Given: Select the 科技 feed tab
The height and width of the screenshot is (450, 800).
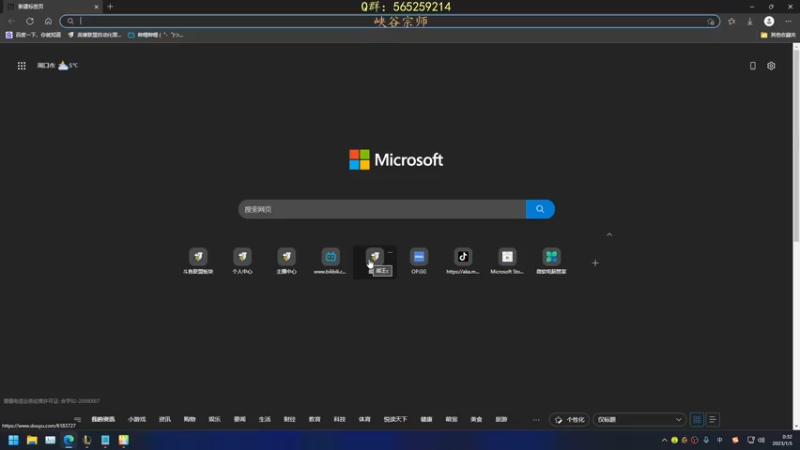Looking at the screenshot, I should click(x=340, y=419).
